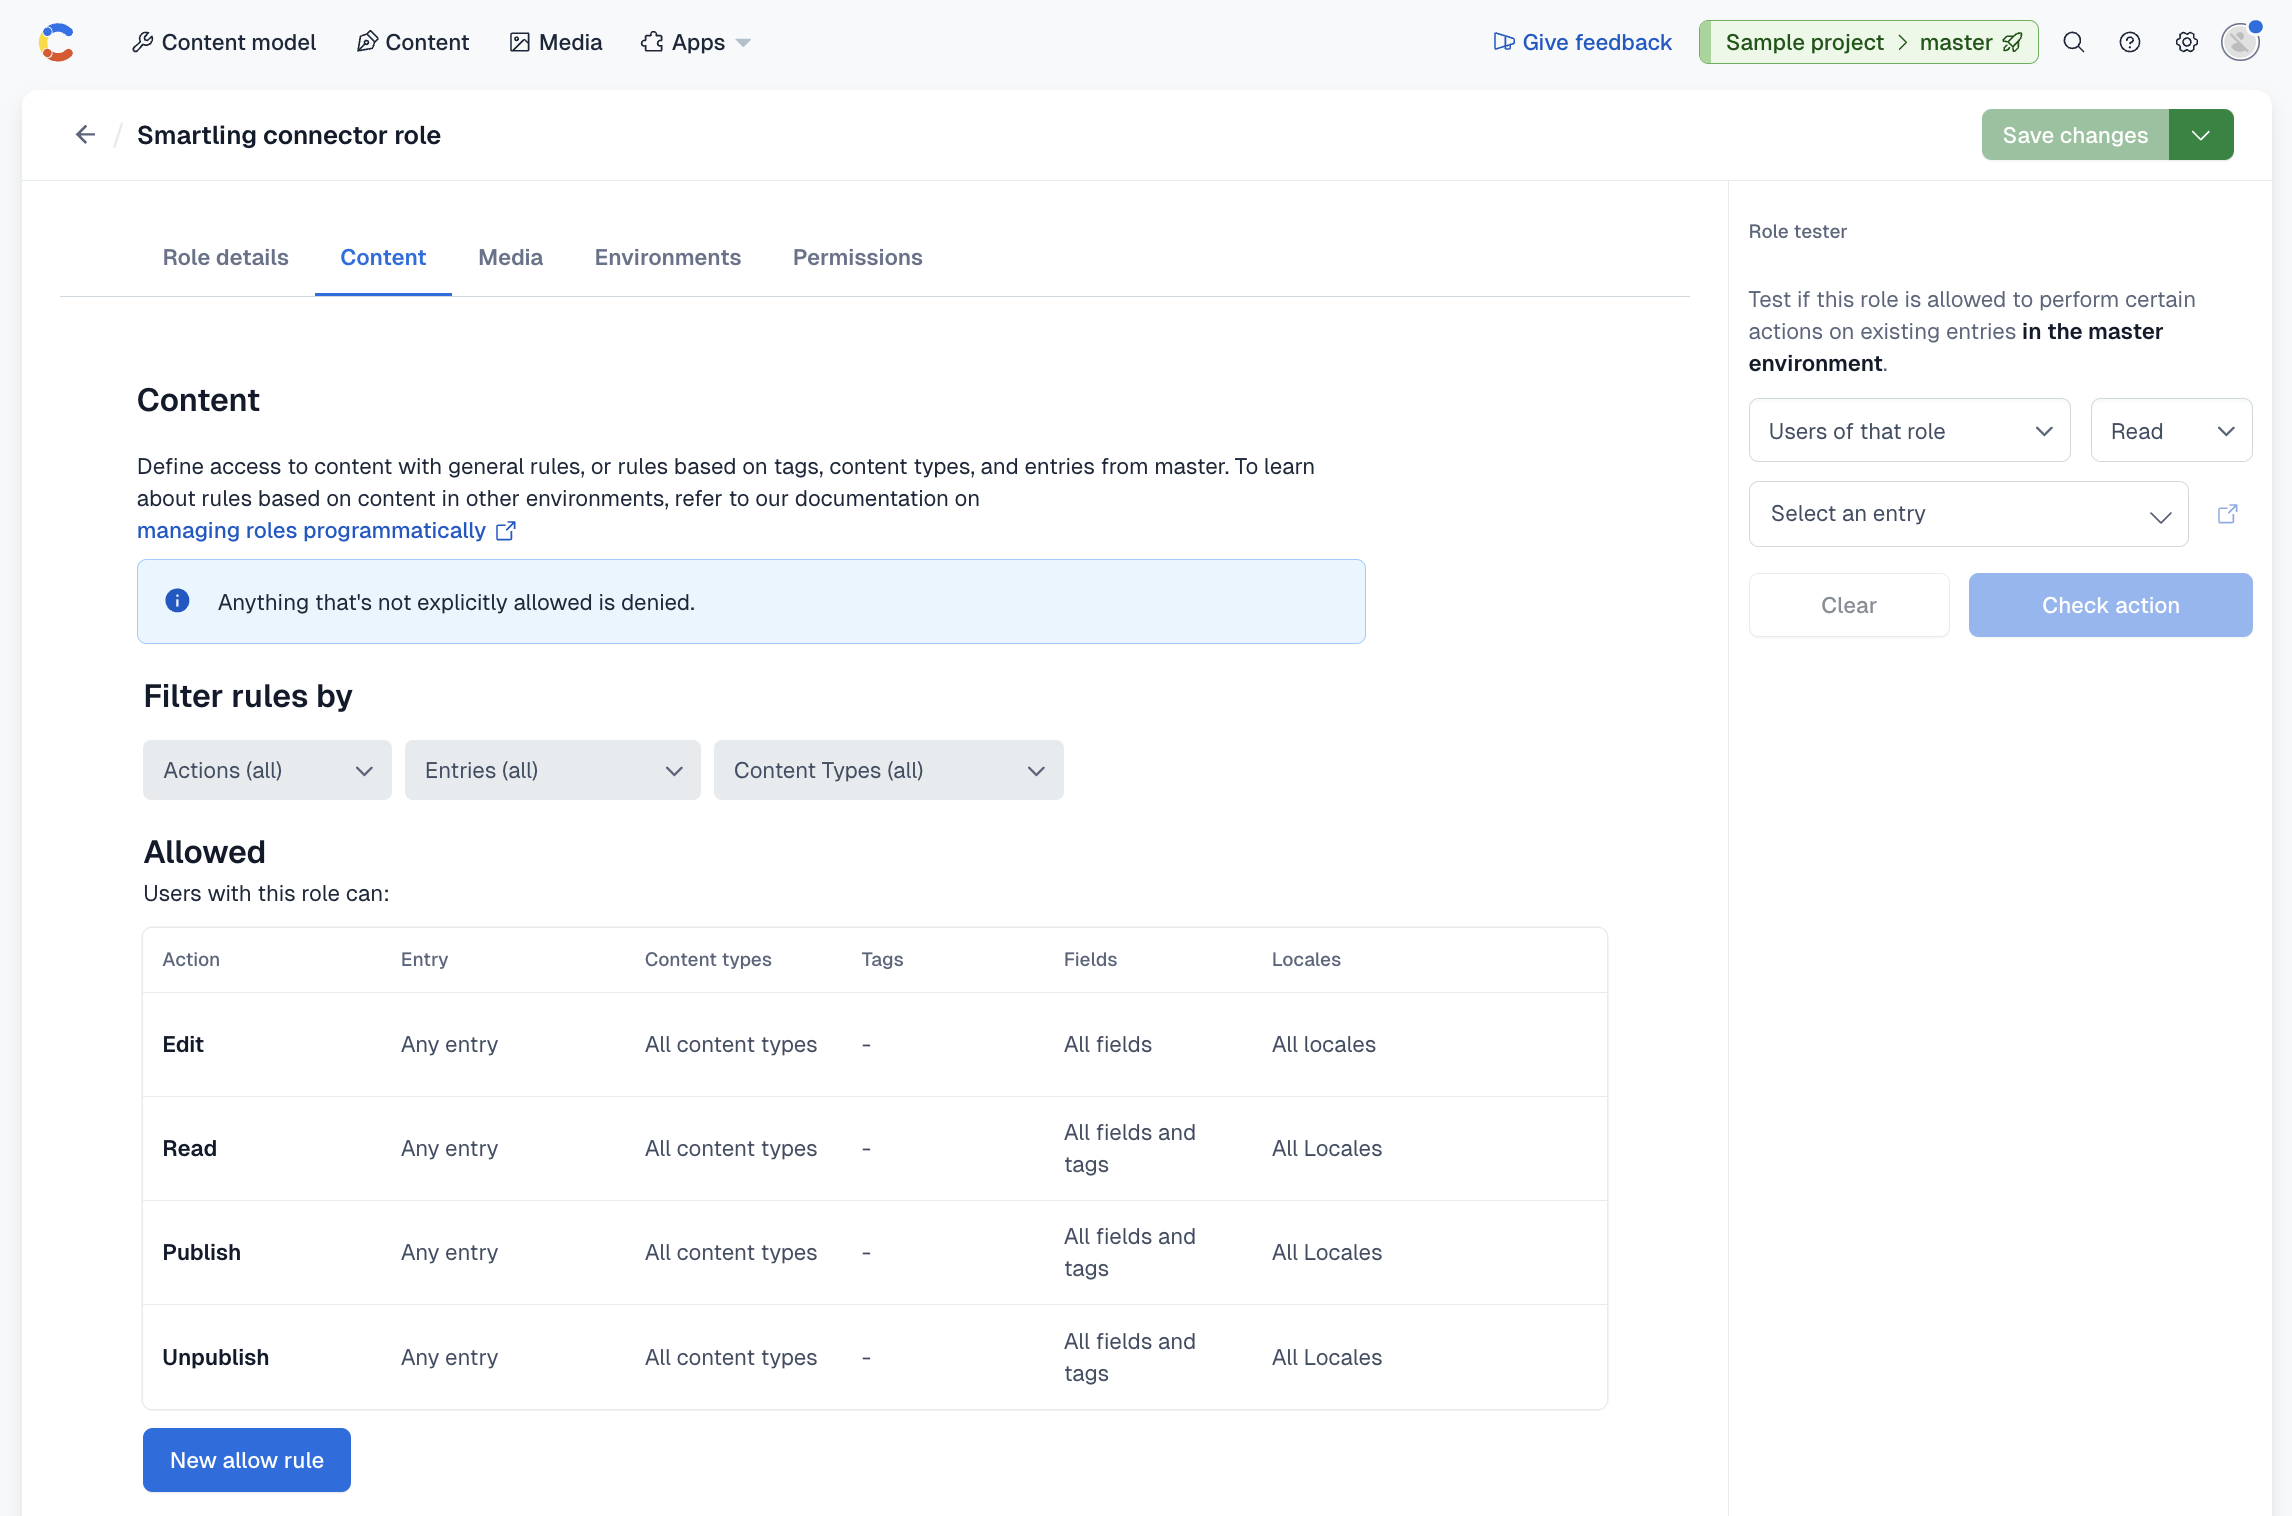
Task: Click Give feedback link
Action: pos(1582,42)
